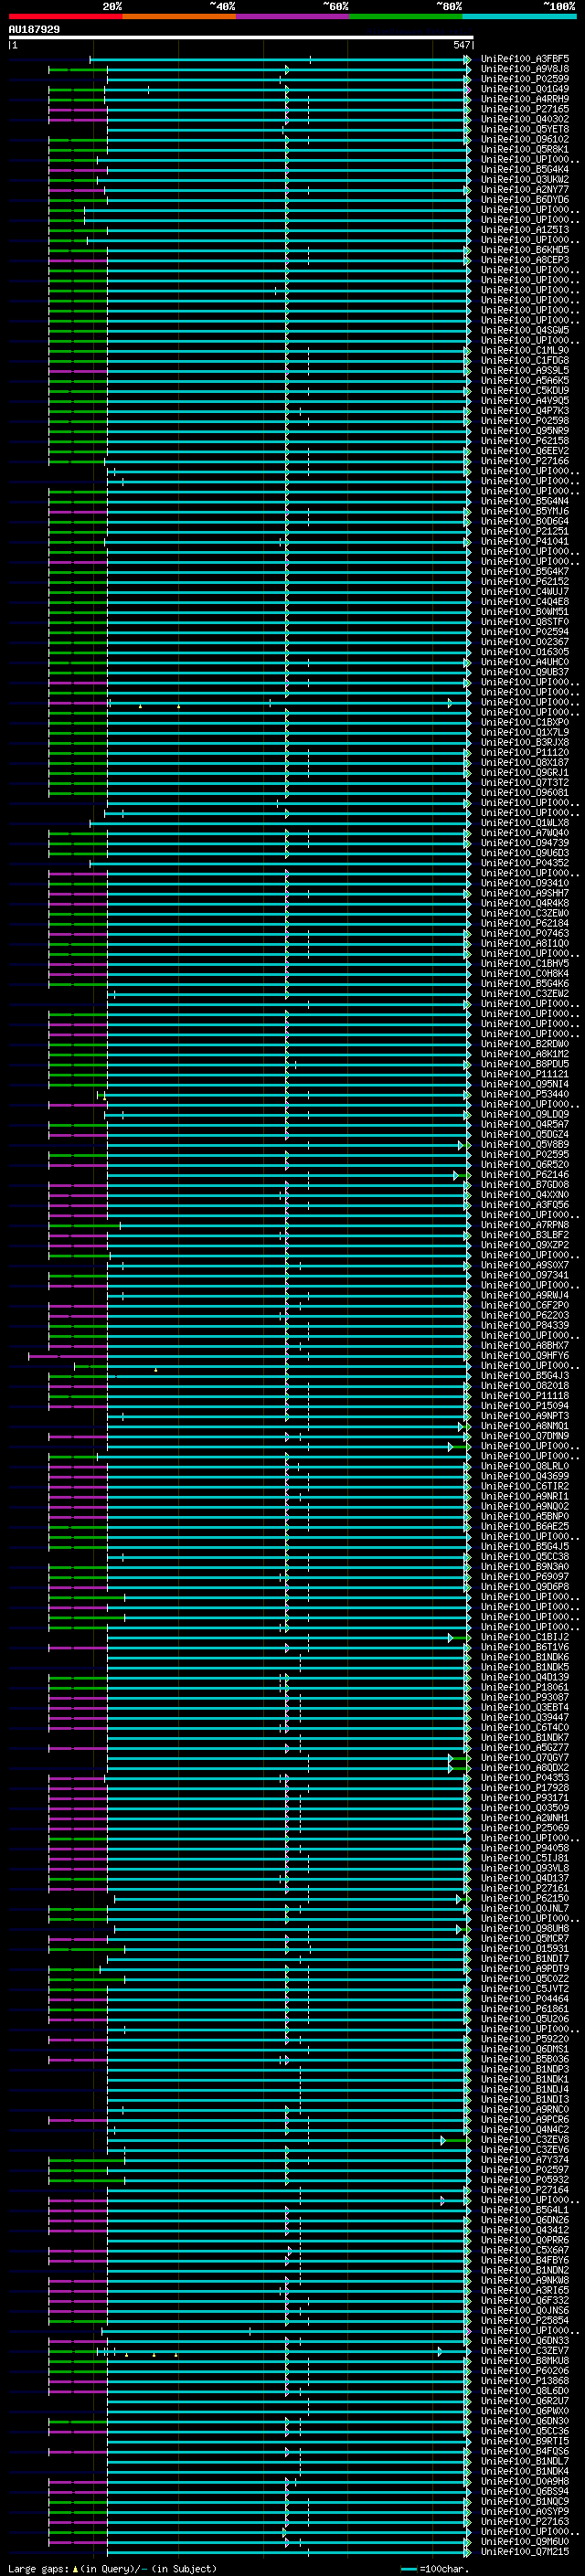Click the orange ~40% identity legend bar
The image size is (585, 2576).
179,17
